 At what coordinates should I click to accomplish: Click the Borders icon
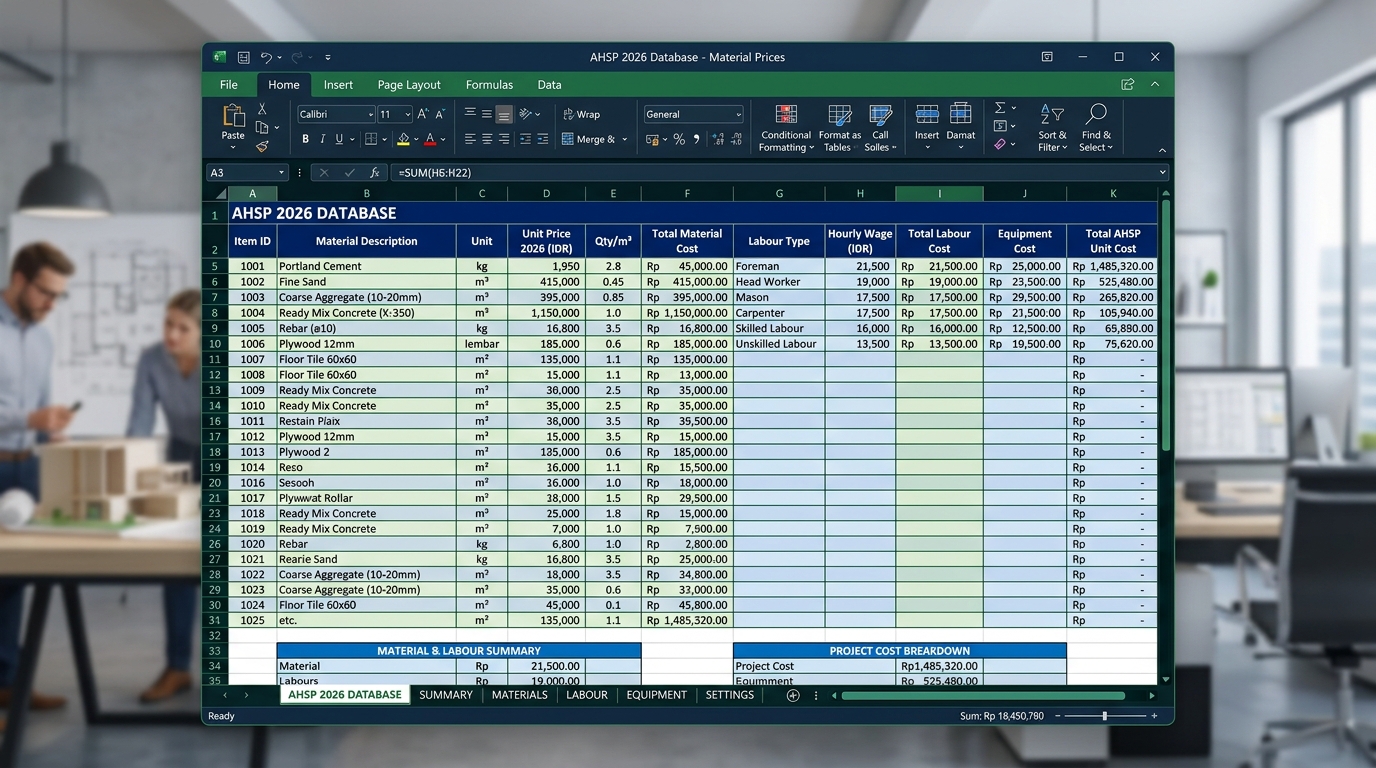[x=370, y=139]
